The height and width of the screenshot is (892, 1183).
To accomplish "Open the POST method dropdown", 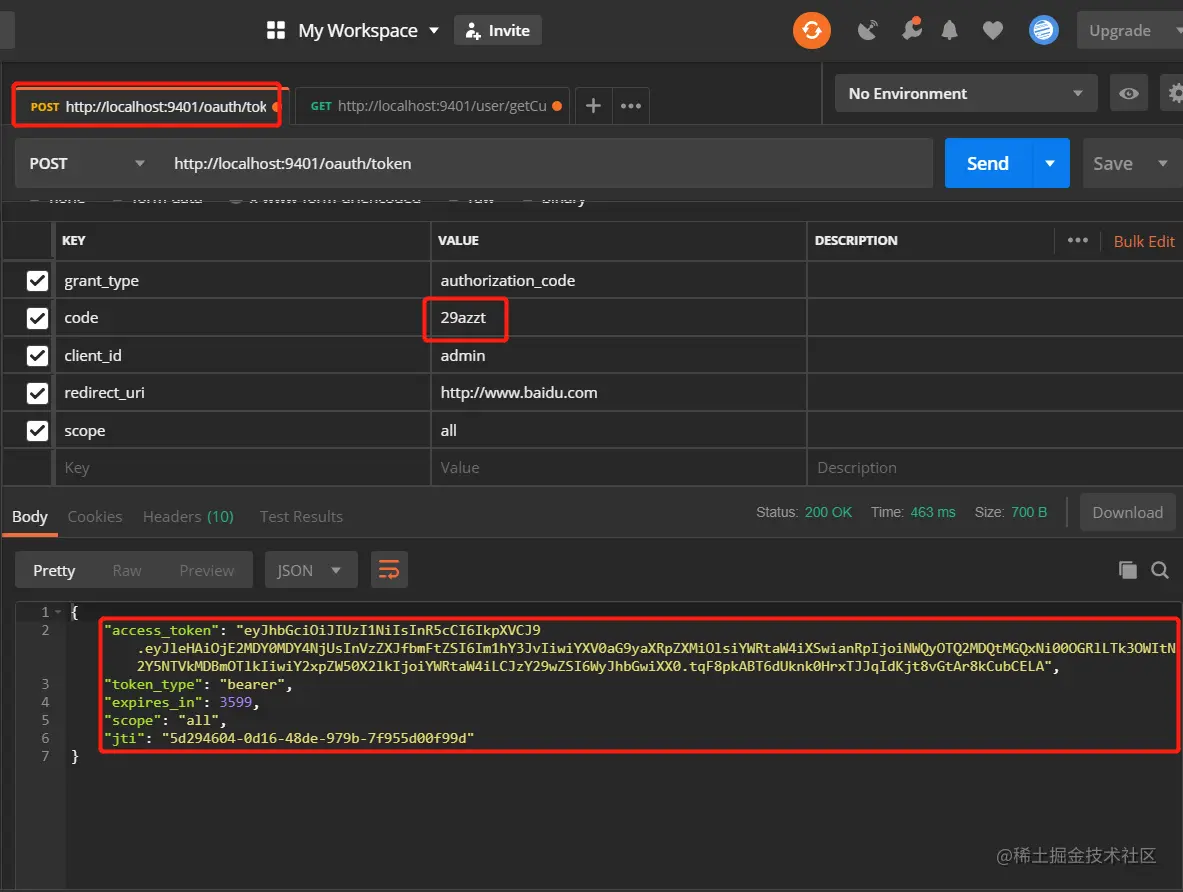I will [x=85, y=164].
